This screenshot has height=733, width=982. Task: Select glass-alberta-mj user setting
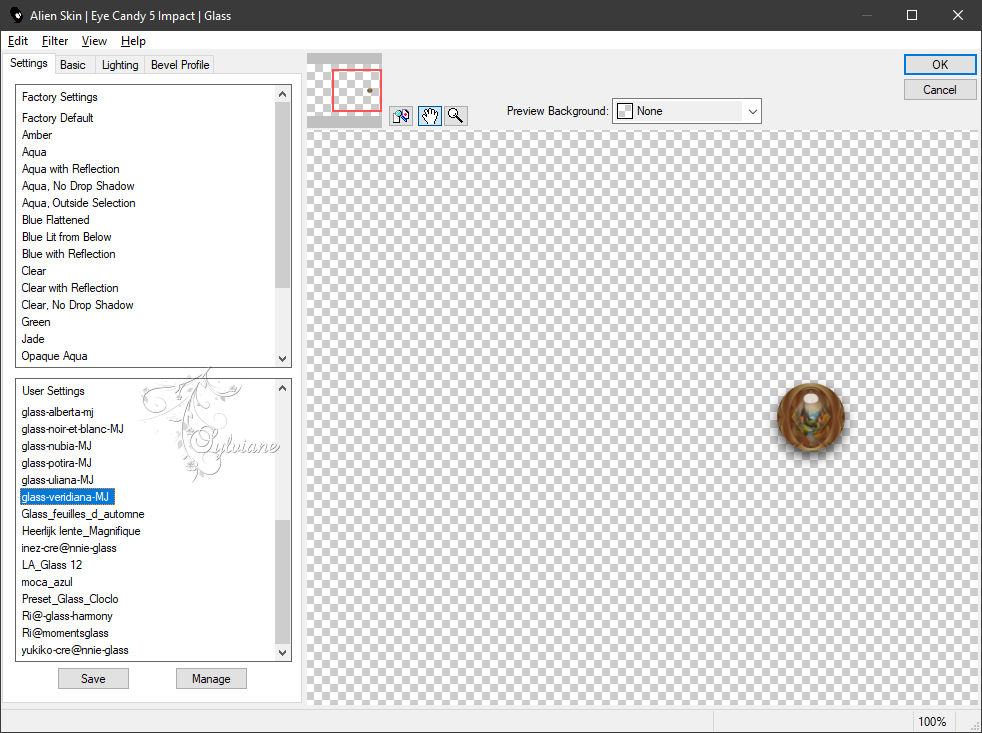click(58, 412)
